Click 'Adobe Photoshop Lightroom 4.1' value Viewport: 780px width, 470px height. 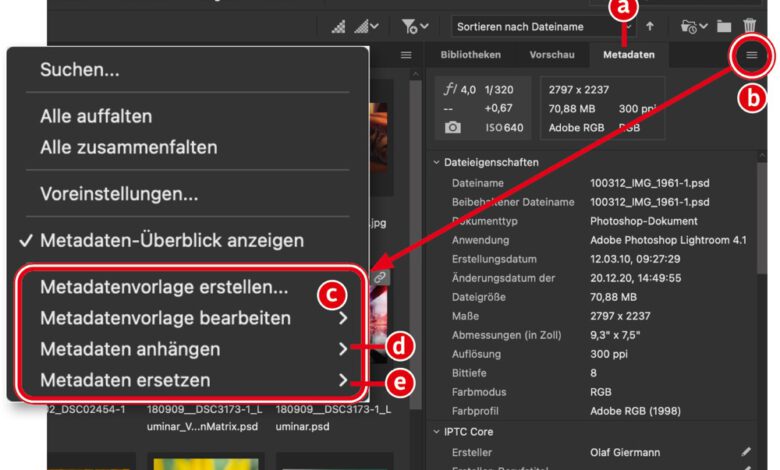(668, 240)
